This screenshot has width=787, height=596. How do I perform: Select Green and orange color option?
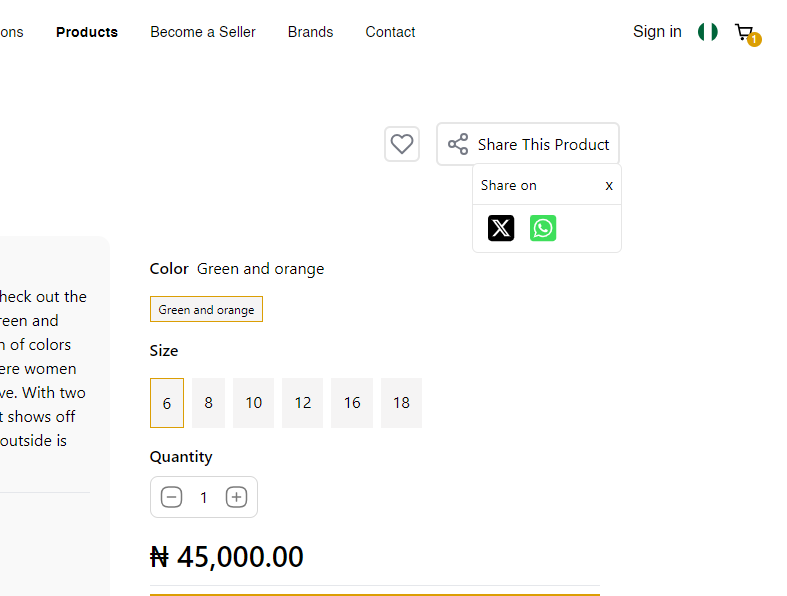click(206, 309)
